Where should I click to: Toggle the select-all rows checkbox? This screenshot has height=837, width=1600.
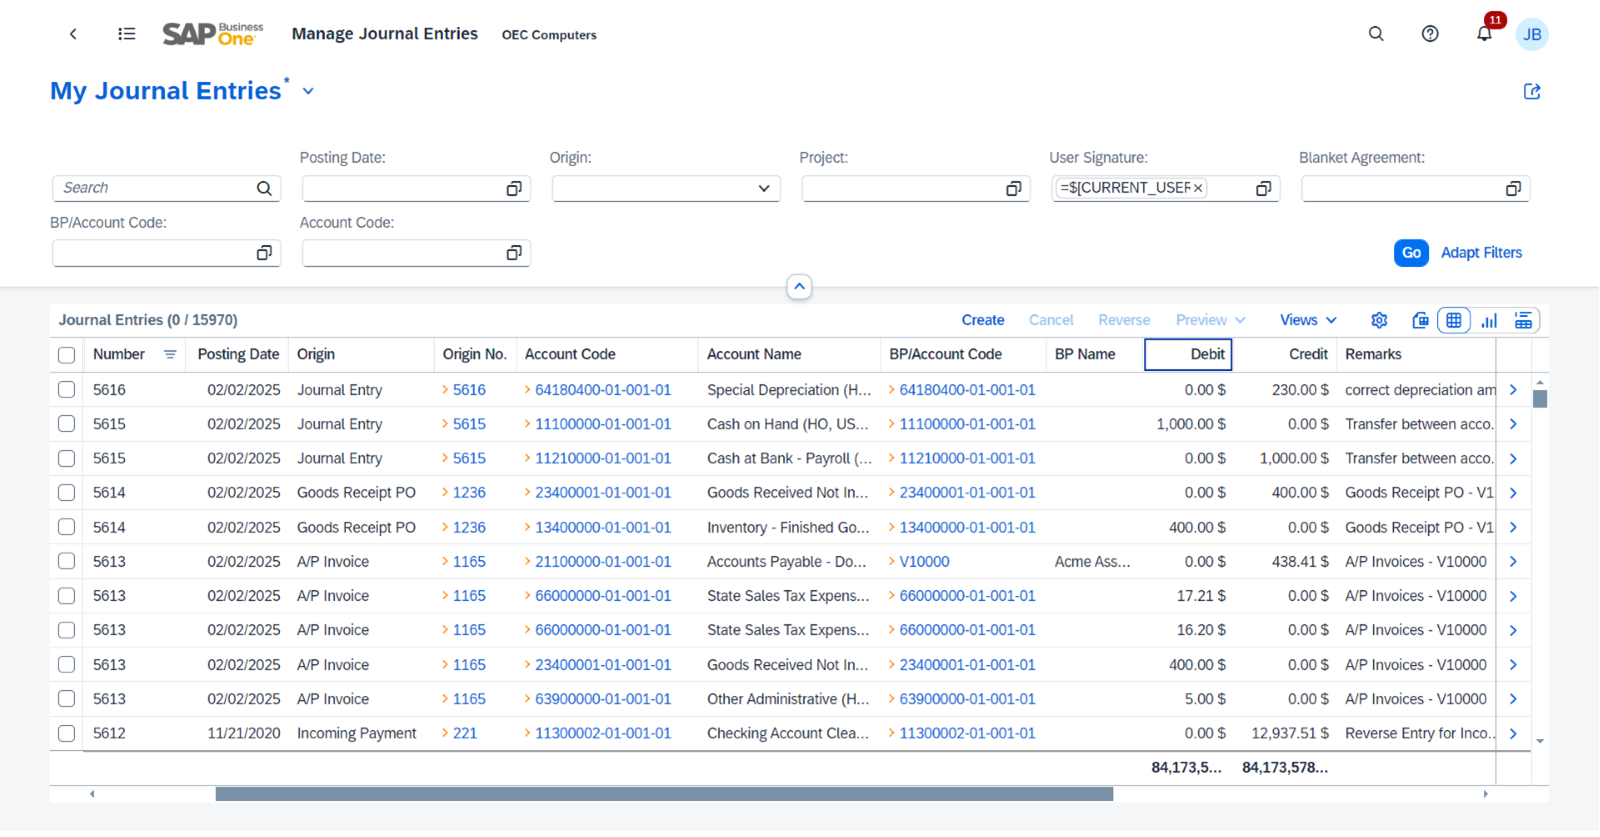[x=66, y=355]
